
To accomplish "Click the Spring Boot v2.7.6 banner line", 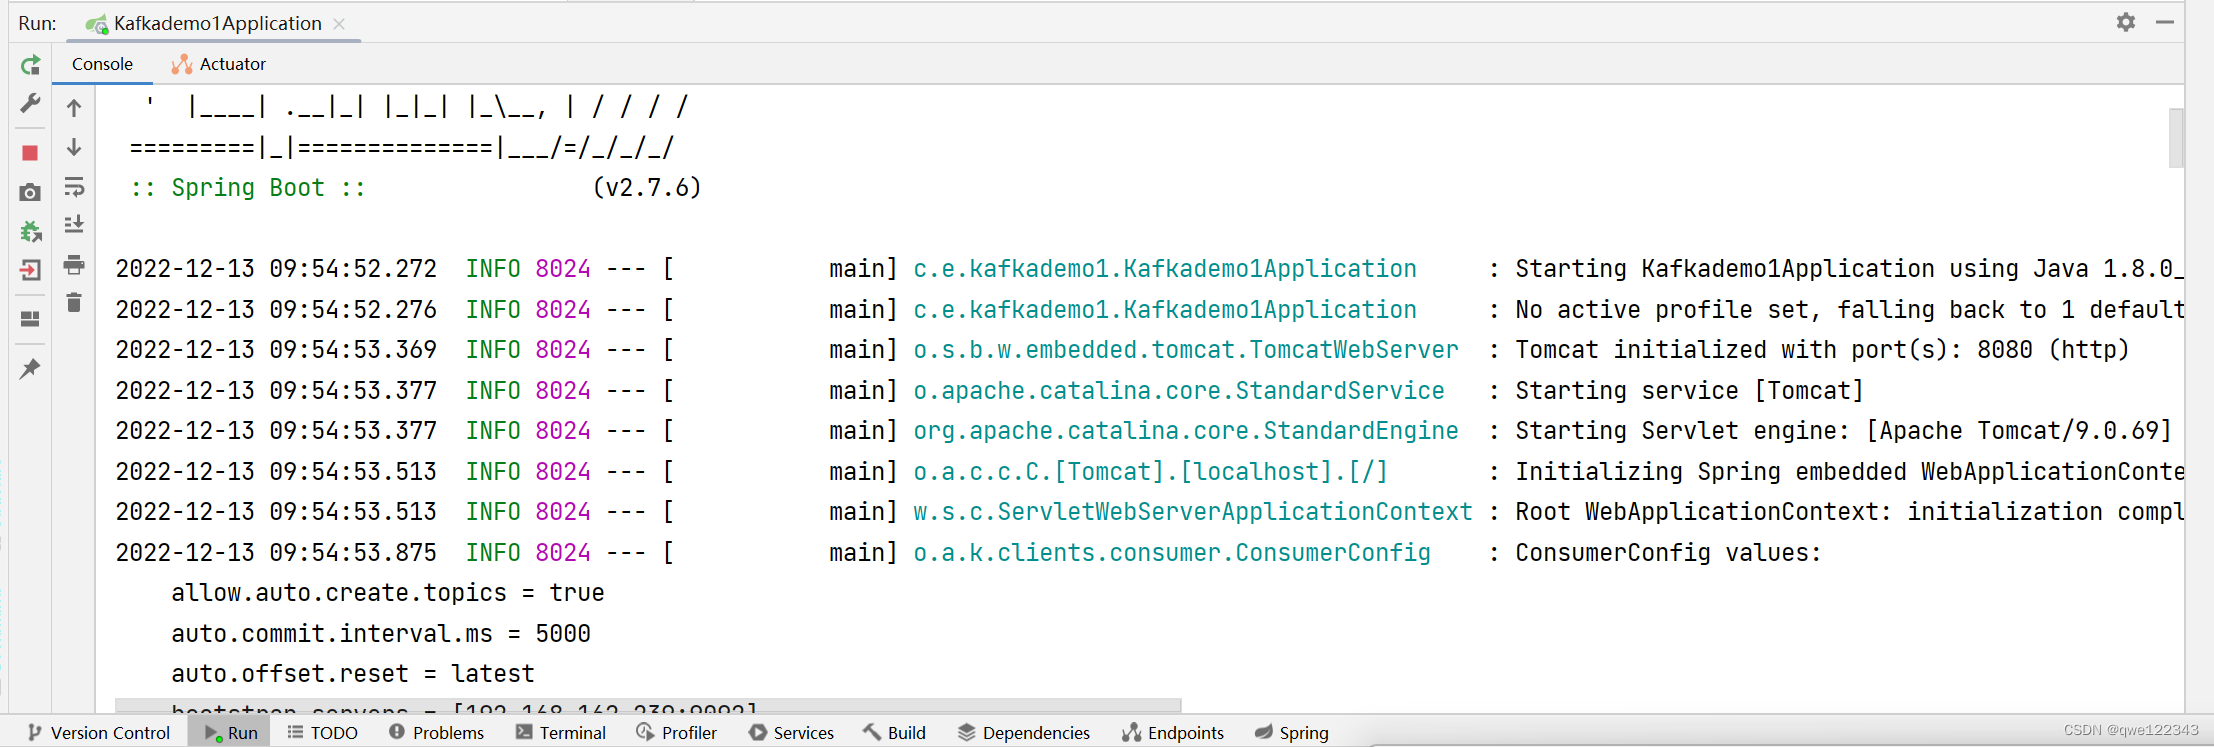I will coord(416,188).
